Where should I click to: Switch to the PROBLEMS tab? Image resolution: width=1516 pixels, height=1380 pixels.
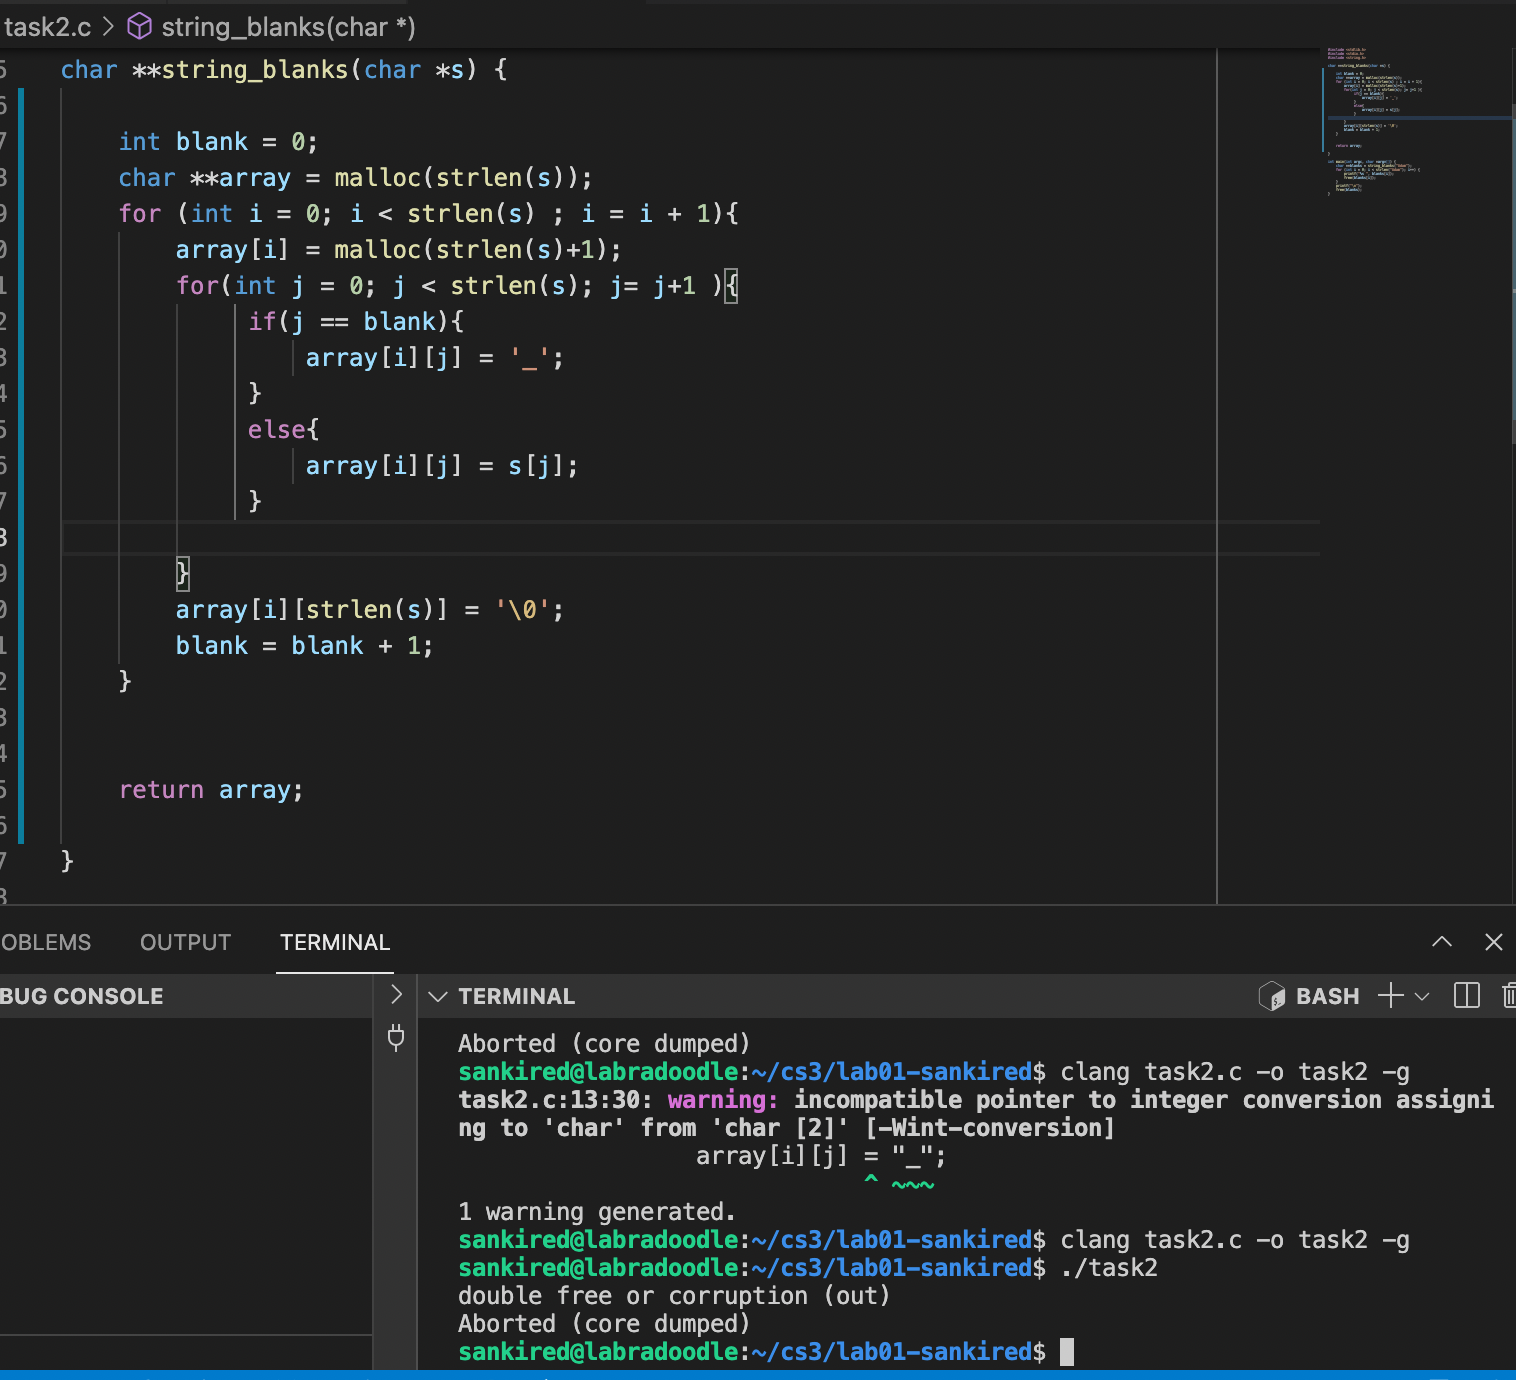point(45,943)
